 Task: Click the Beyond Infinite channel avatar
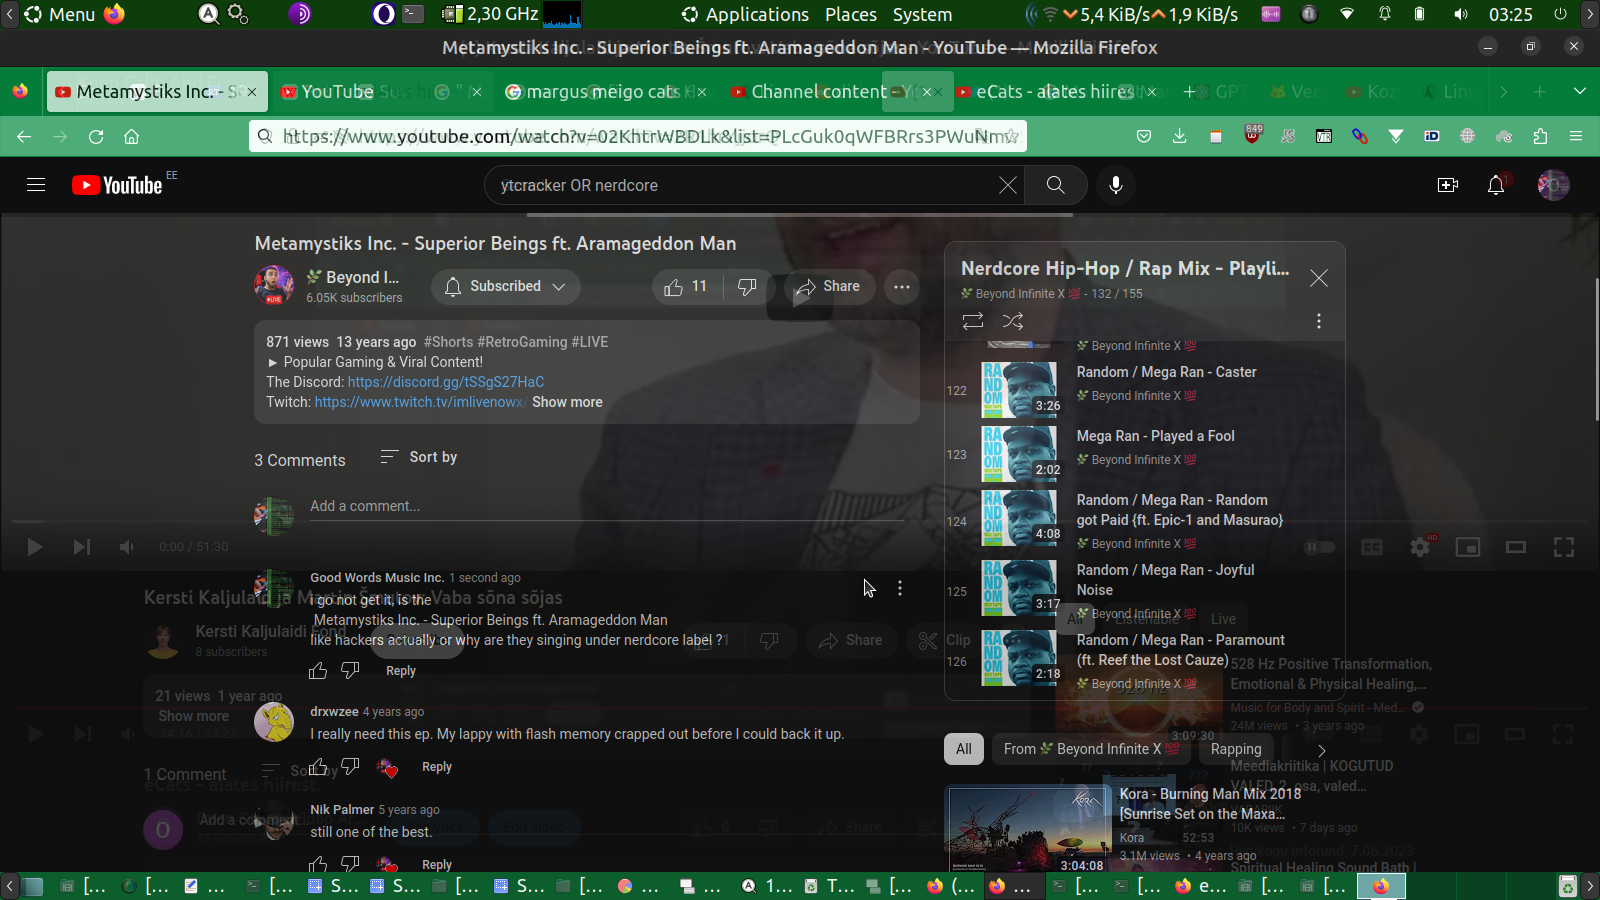click(273, 286)
